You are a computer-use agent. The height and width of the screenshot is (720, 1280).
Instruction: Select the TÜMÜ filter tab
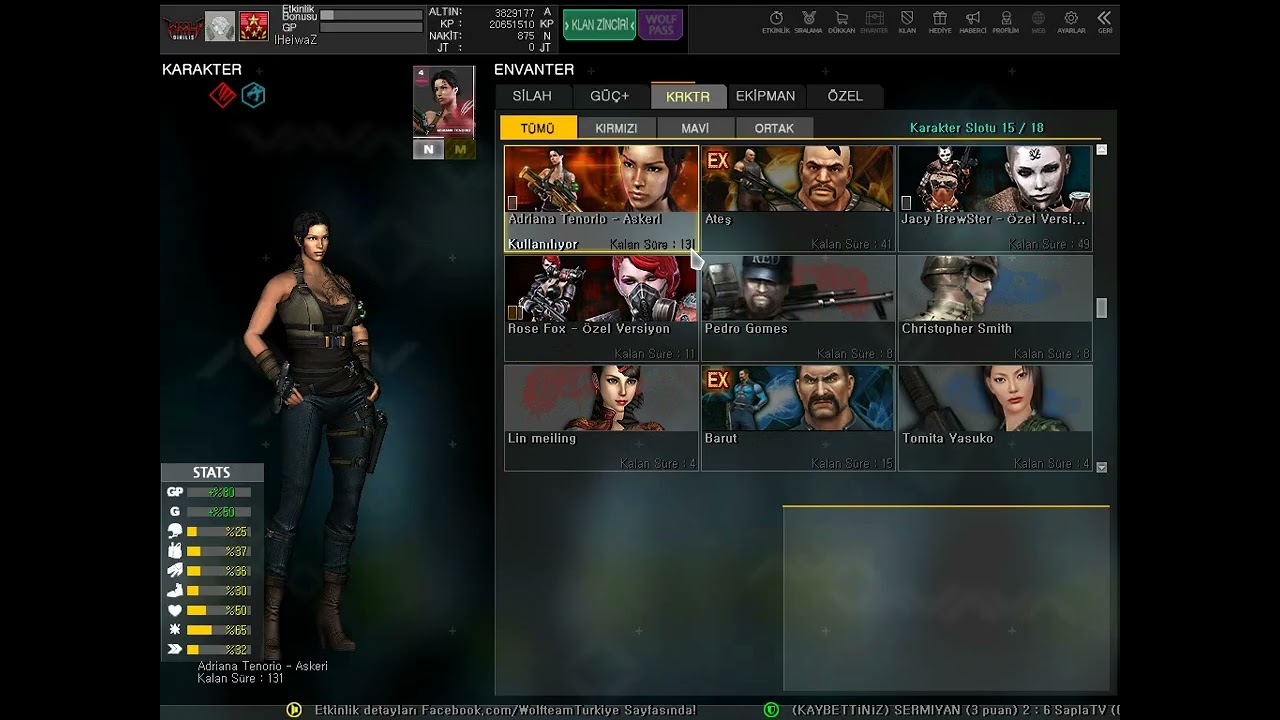[538, 128]
